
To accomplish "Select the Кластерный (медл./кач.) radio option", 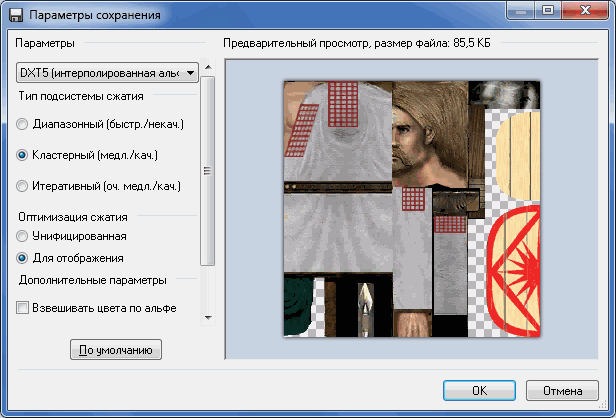I will tap(87, 155).
